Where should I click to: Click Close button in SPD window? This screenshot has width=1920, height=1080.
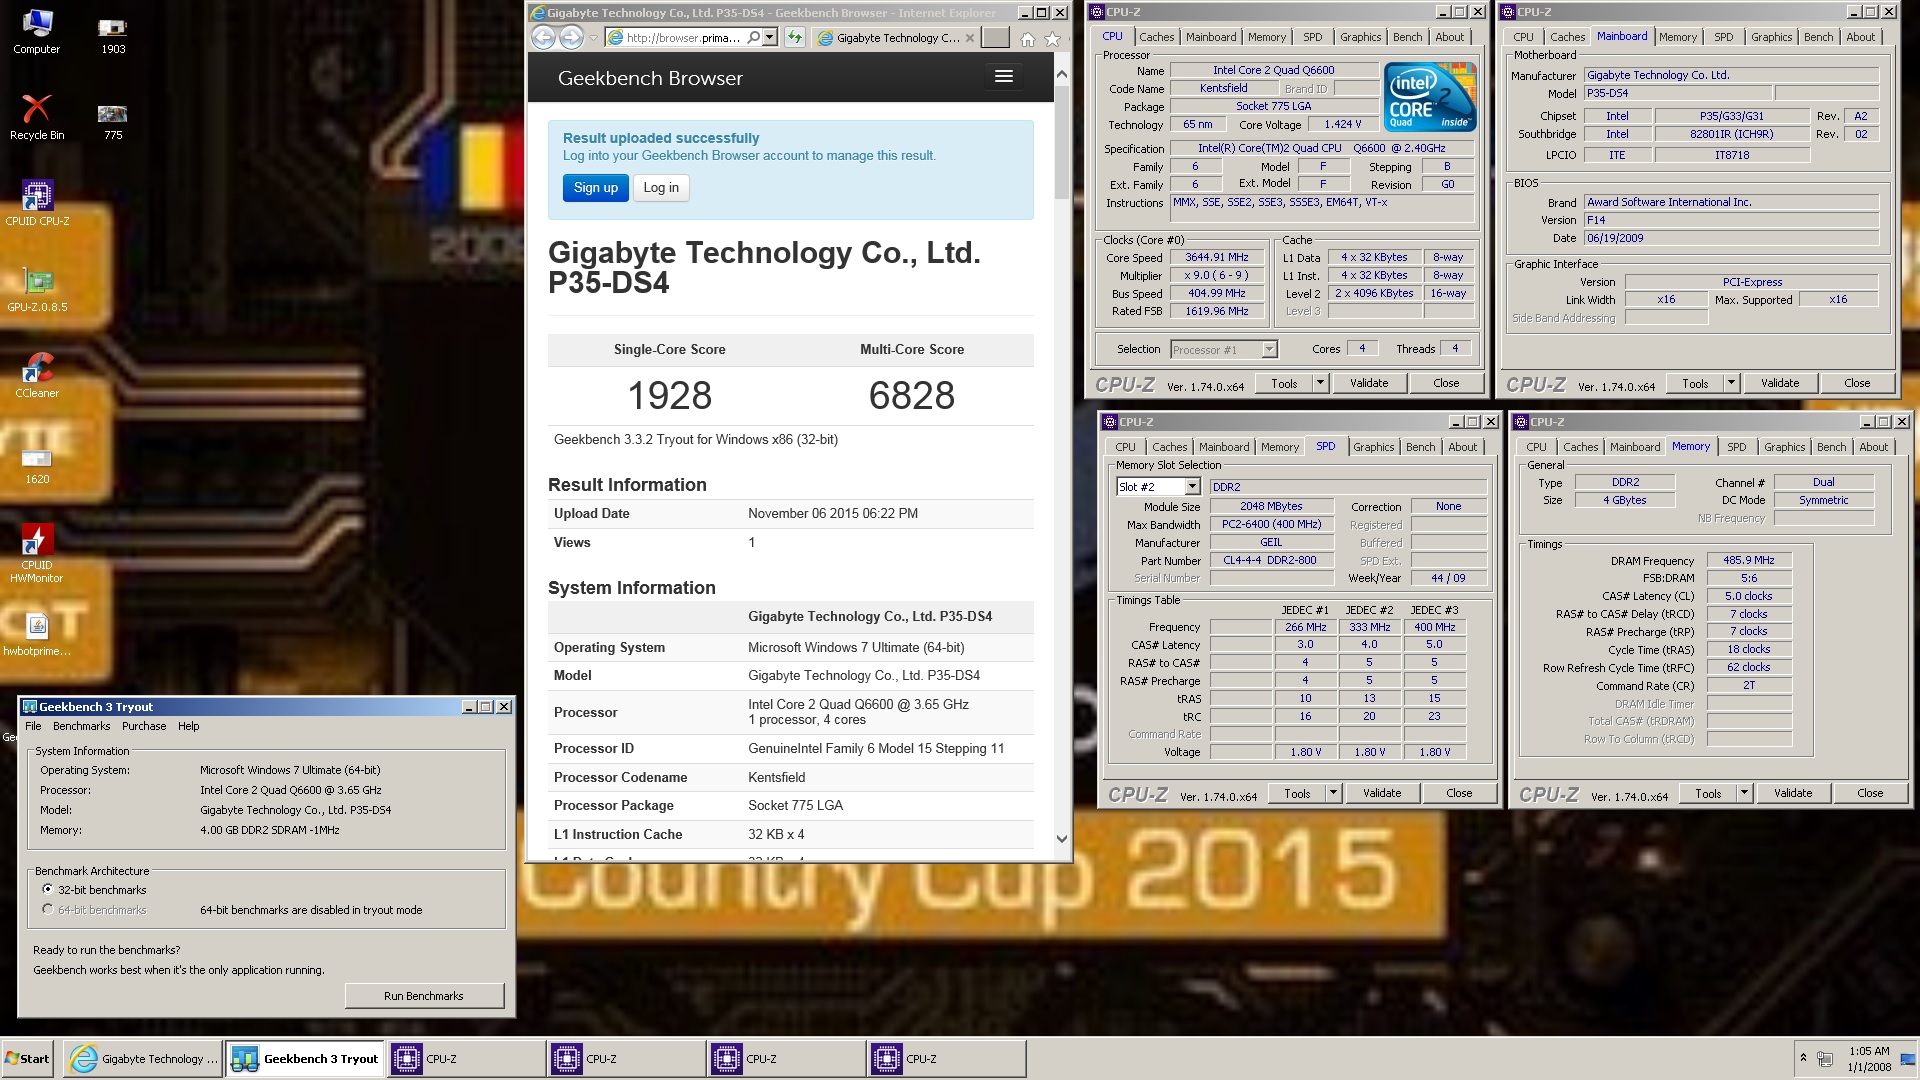(x=1459, y=793)
